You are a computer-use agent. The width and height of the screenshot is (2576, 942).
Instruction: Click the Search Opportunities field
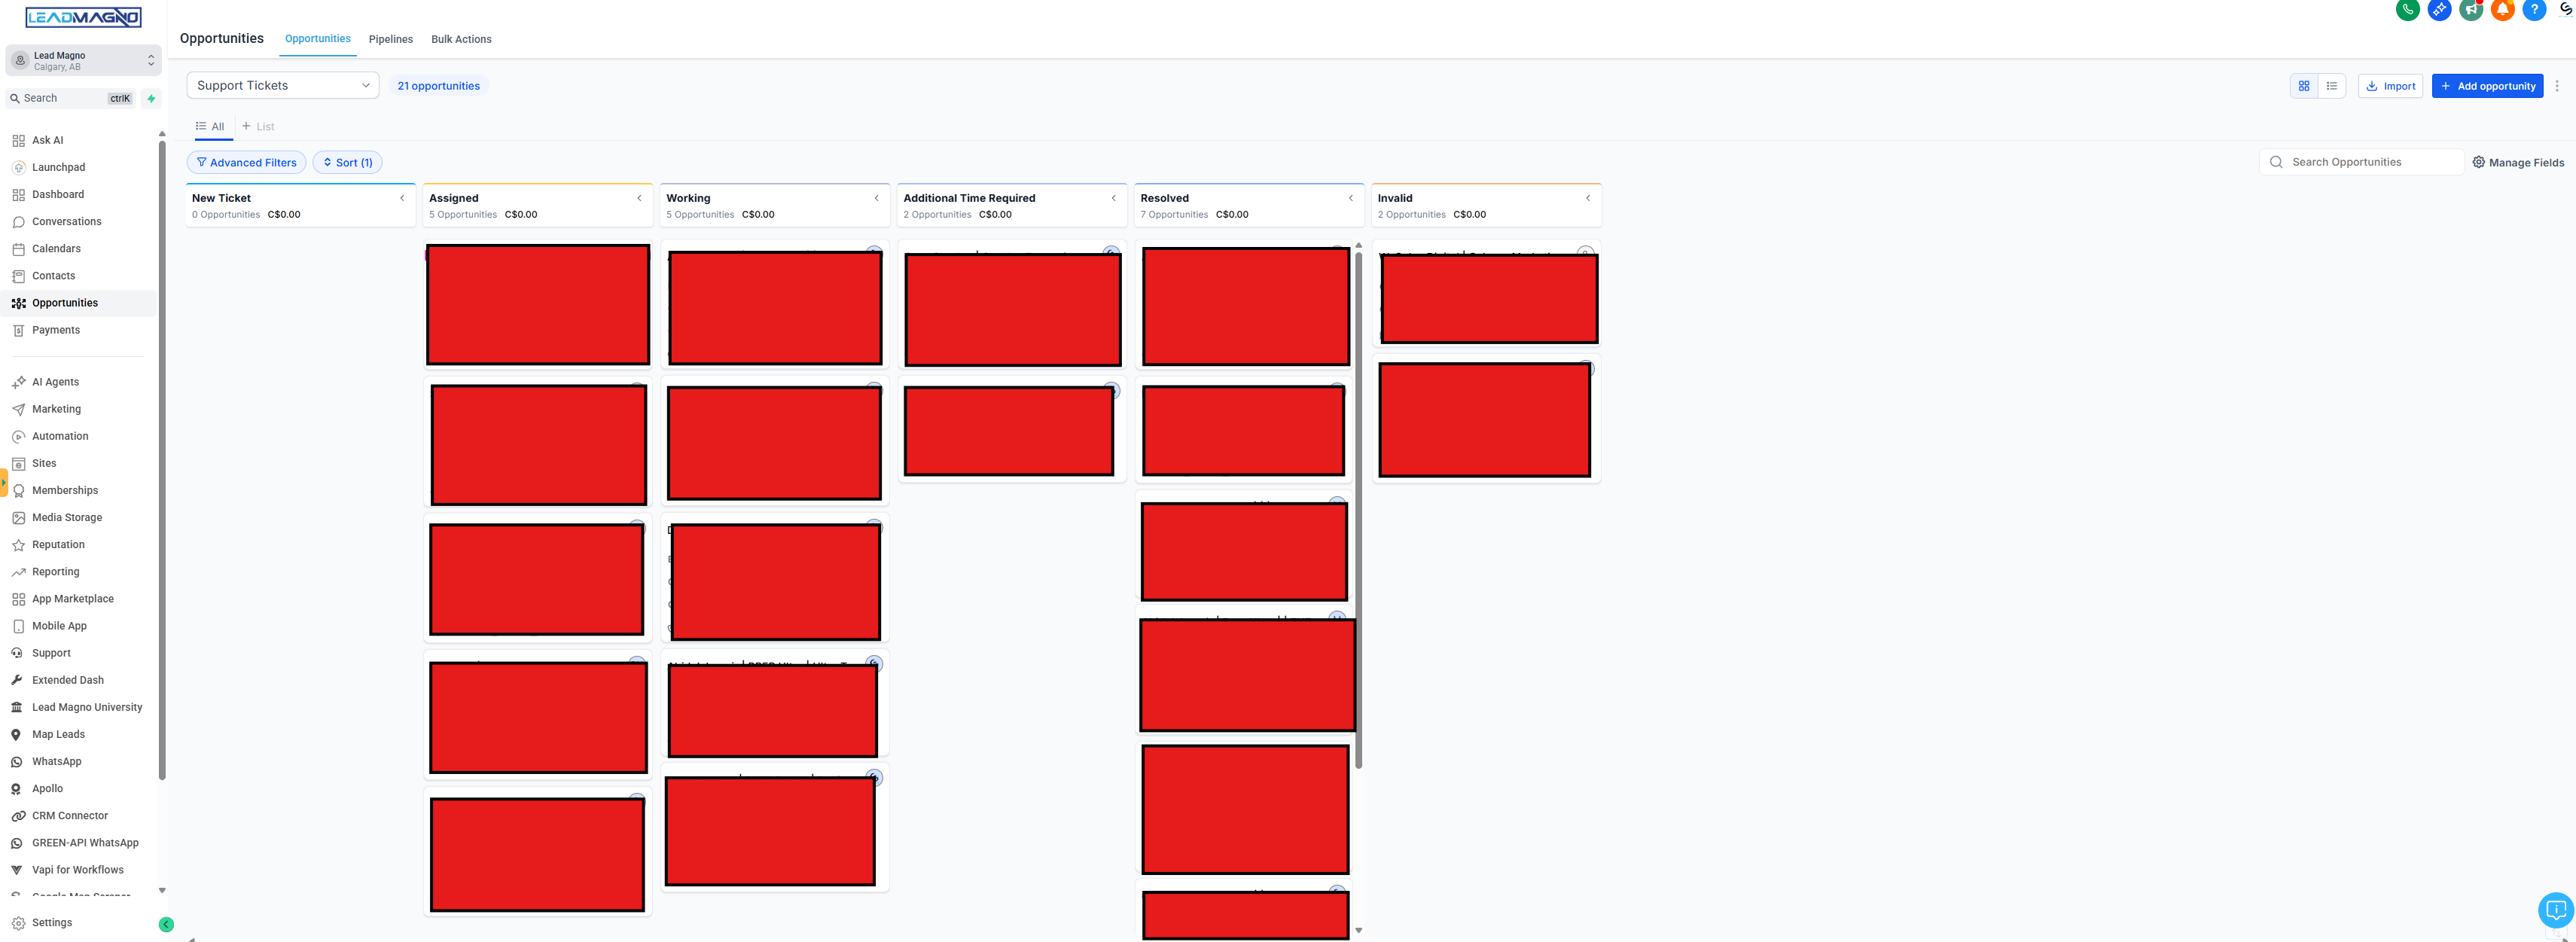pos(2360,161)
